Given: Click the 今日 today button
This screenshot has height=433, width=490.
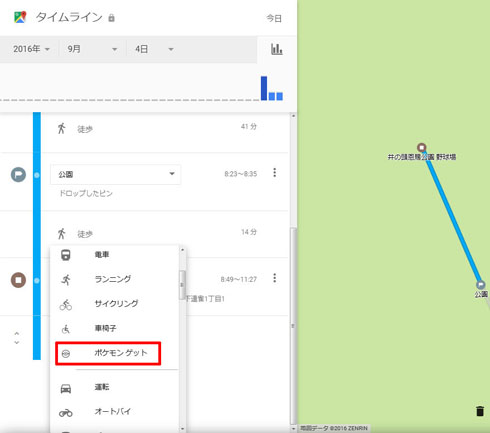Looking at the screenshot, I should point(274,18).
